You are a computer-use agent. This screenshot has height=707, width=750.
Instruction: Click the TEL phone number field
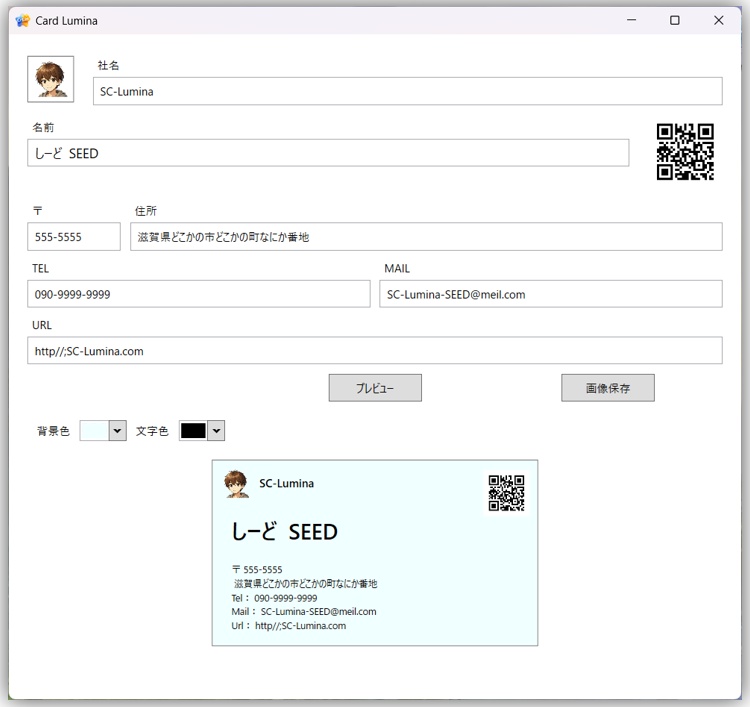click(x=199, y=294)
